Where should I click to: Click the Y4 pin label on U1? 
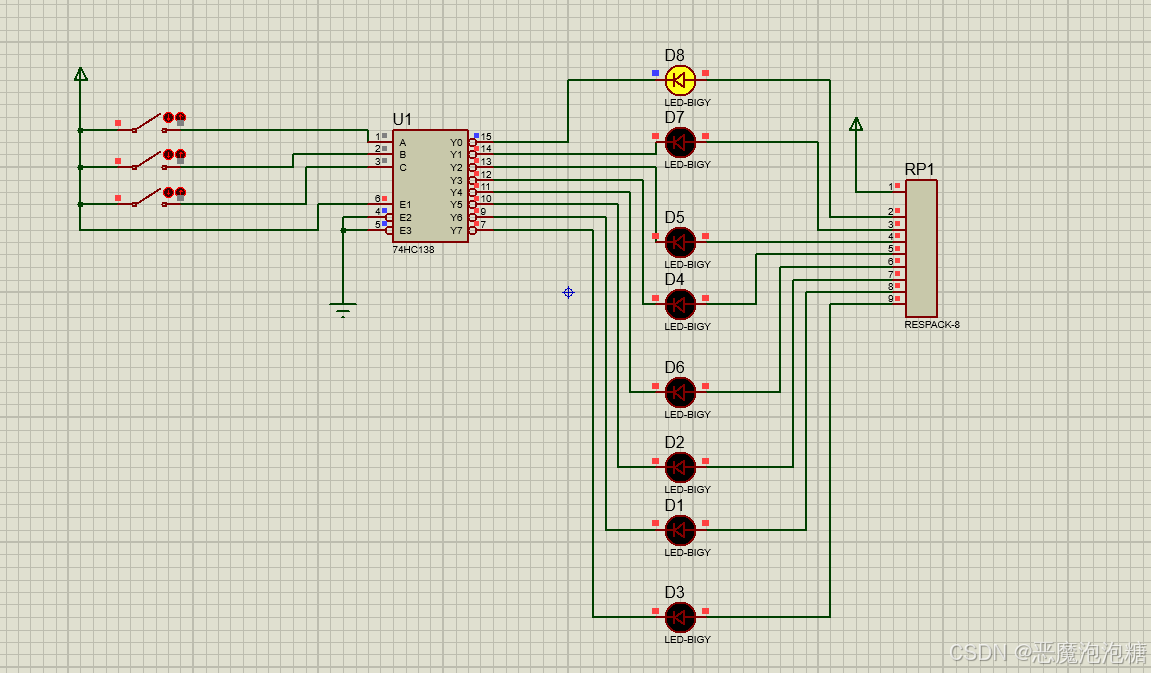[456, 192]
